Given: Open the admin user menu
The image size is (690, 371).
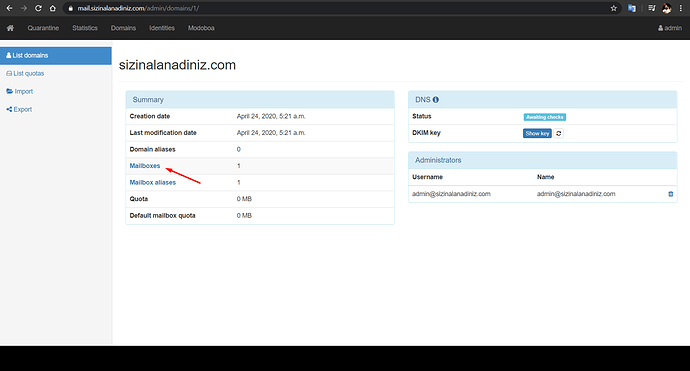Looking at the screenshot, I should tap(670, 28).
